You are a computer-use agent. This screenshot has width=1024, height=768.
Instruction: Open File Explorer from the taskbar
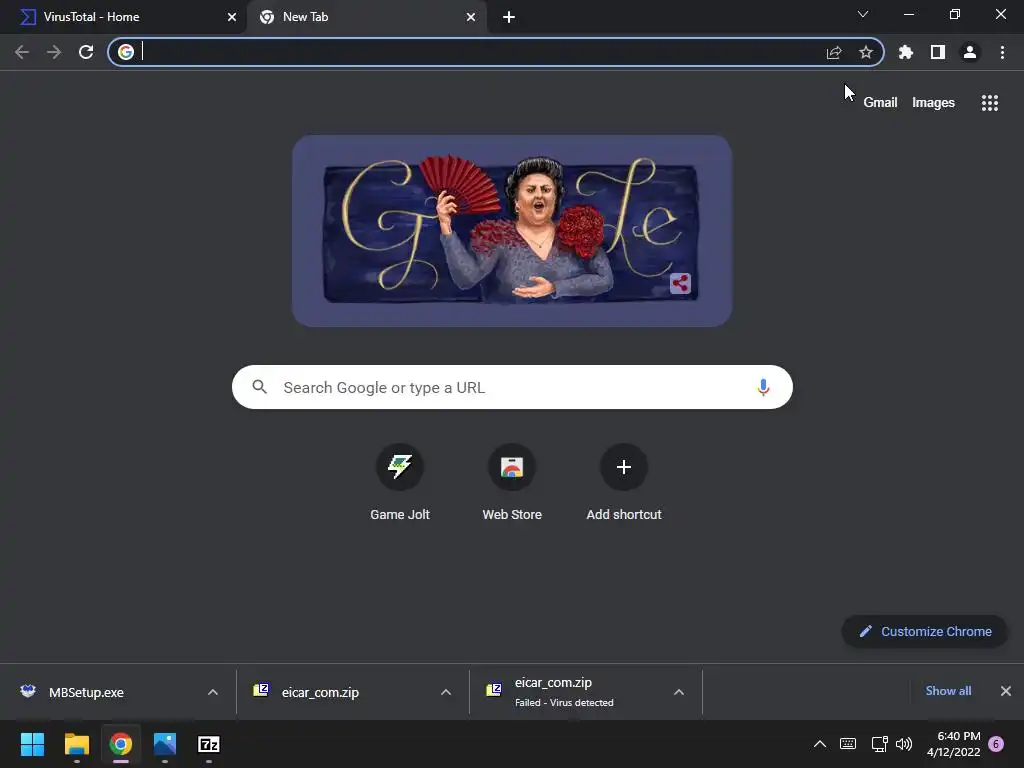76,744
